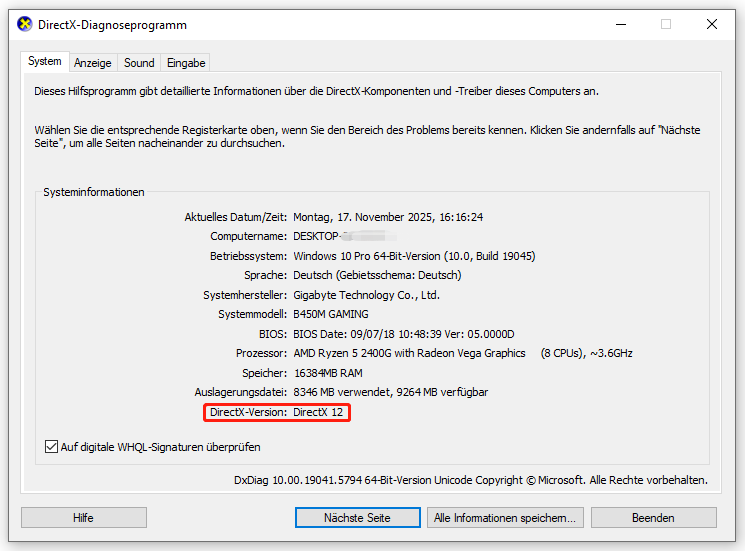The image size is (745, 551).
Task: Click the Beenden button
Action: pos(653,518)
